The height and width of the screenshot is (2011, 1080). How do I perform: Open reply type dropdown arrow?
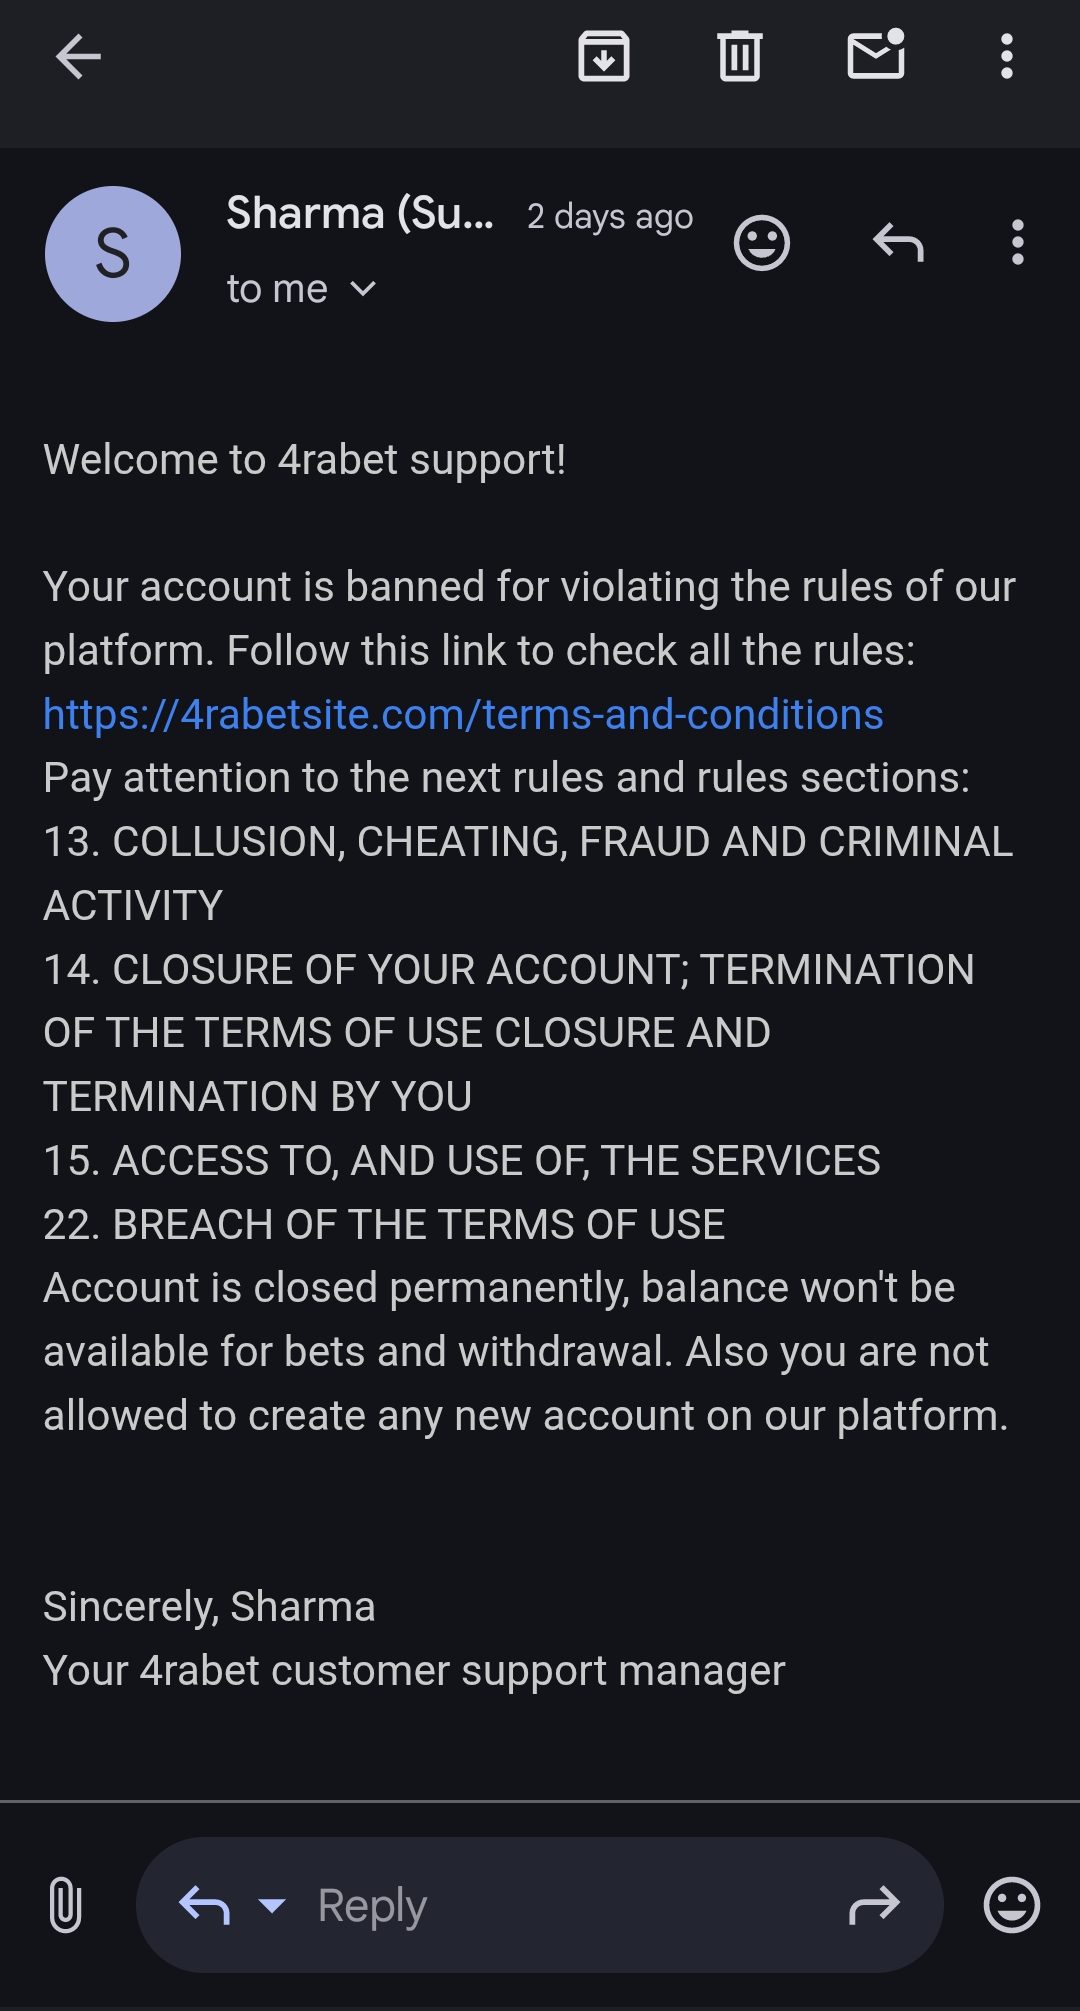click(272, 1905)
